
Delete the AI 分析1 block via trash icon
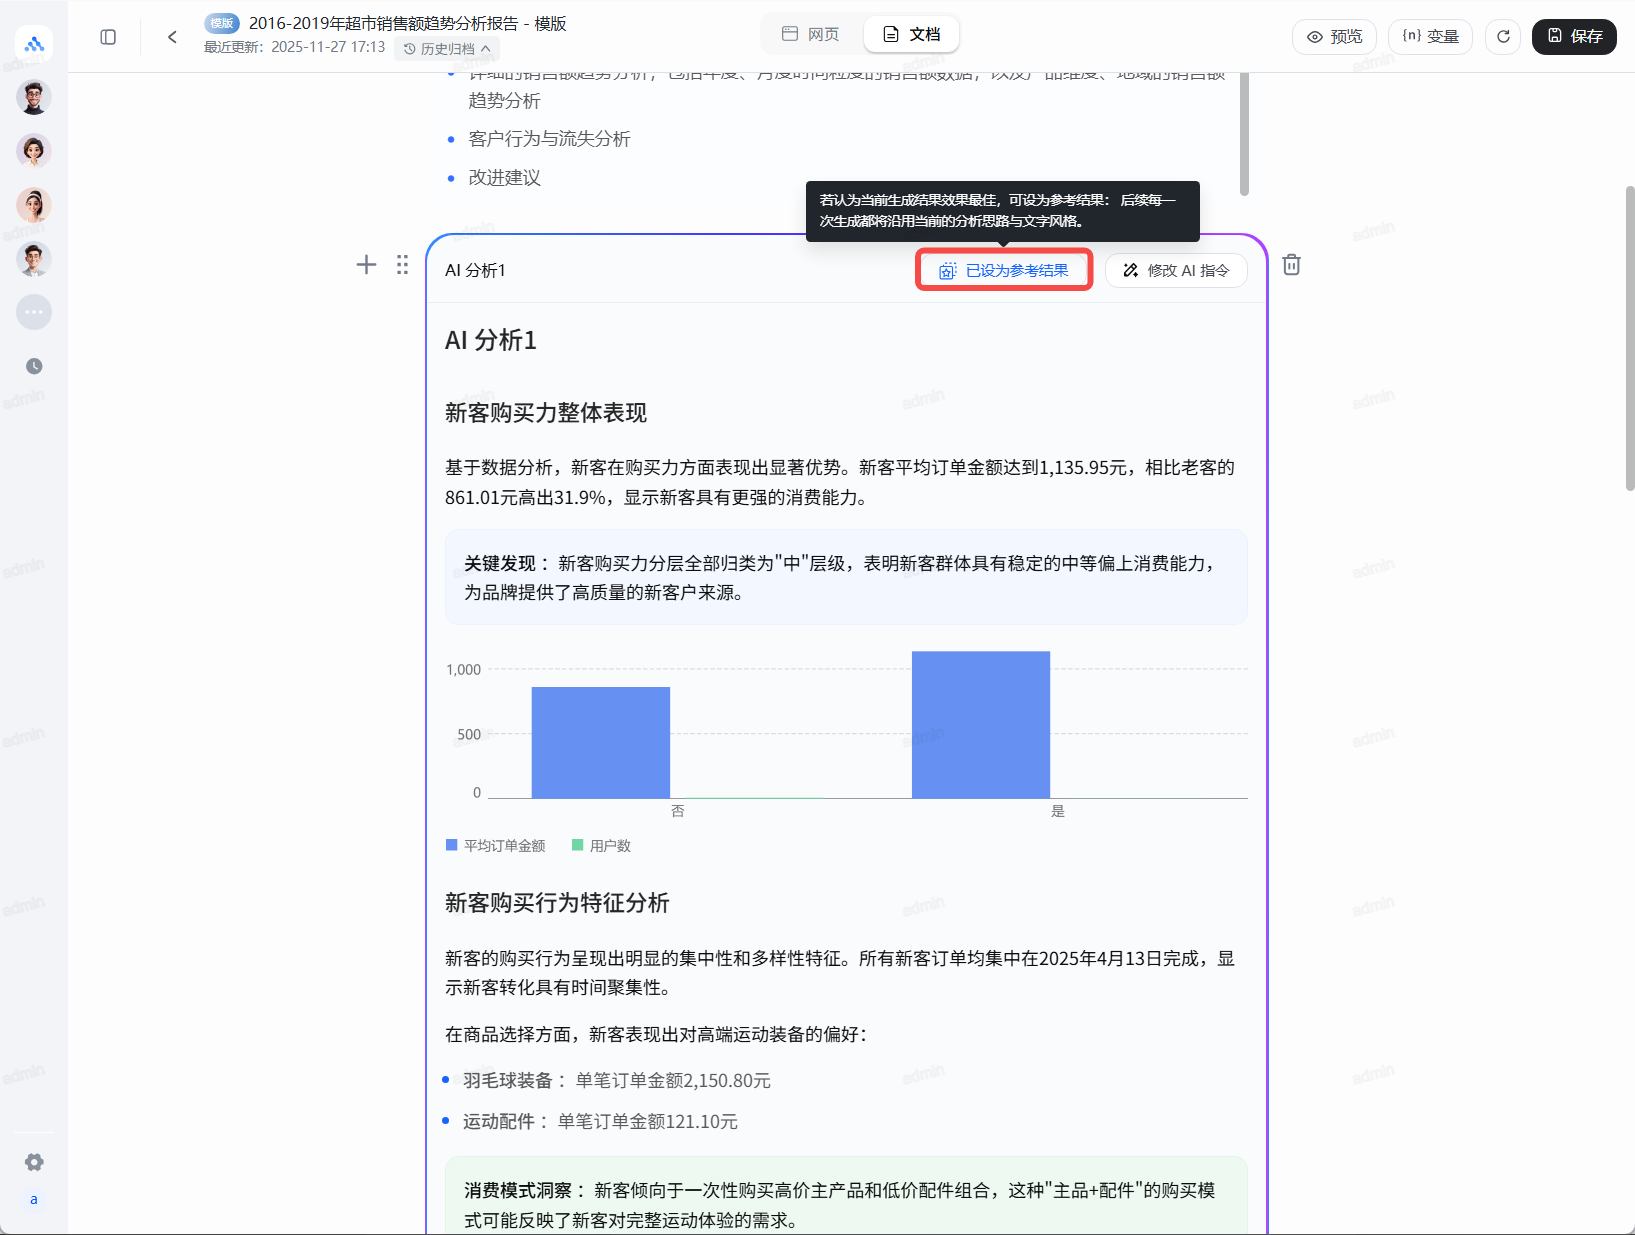[1291, 265]
